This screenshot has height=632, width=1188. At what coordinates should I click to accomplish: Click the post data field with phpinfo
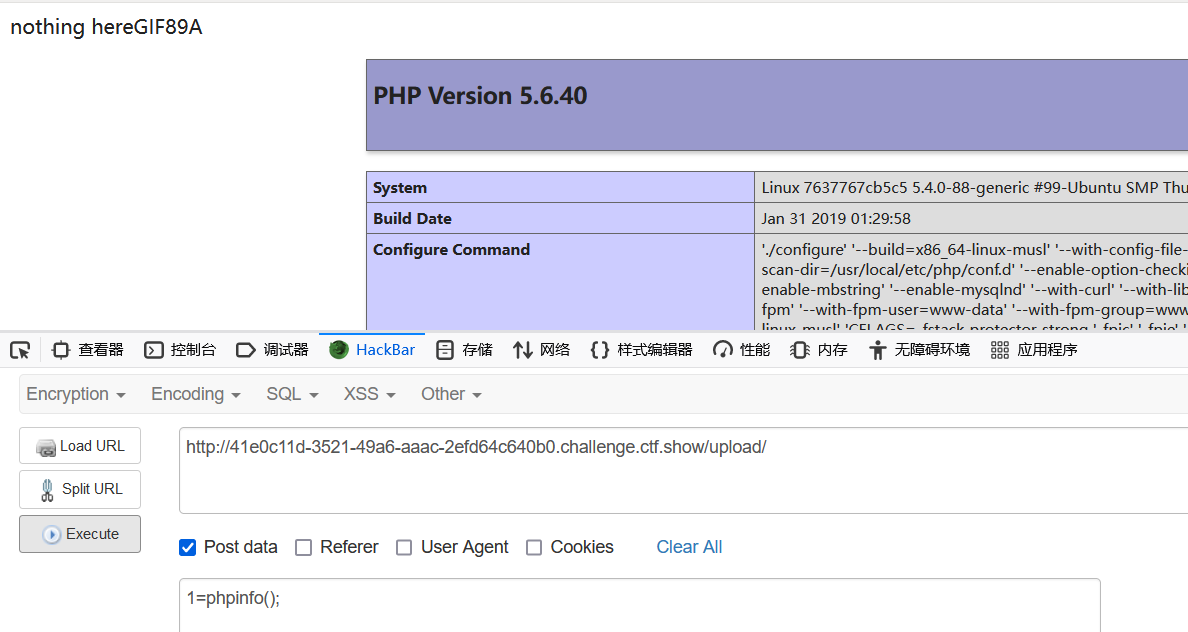click(x=639, y=605)
